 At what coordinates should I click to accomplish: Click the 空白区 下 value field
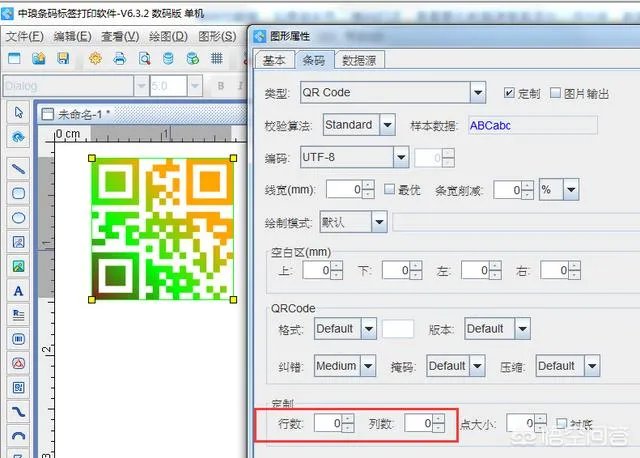396,270
